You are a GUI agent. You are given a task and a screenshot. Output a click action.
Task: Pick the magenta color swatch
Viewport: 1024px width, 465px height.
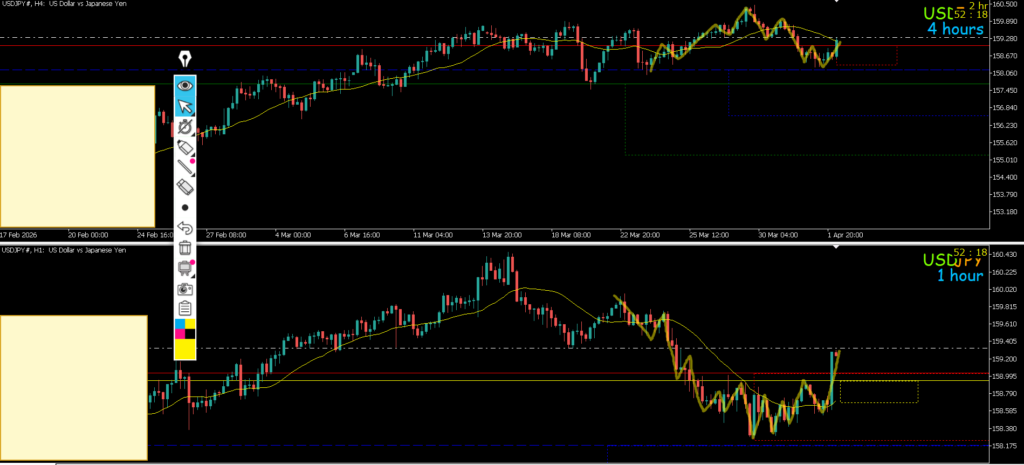pyautogui.click(x=180, y=335)
